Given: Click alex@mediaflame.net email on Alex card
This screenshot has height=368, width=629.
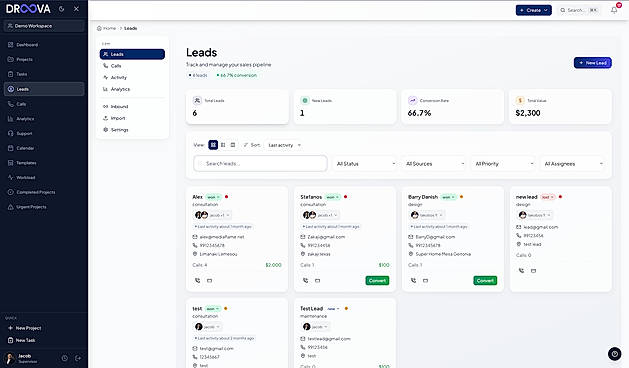Looking at the screenshot, I should [222, 237].
